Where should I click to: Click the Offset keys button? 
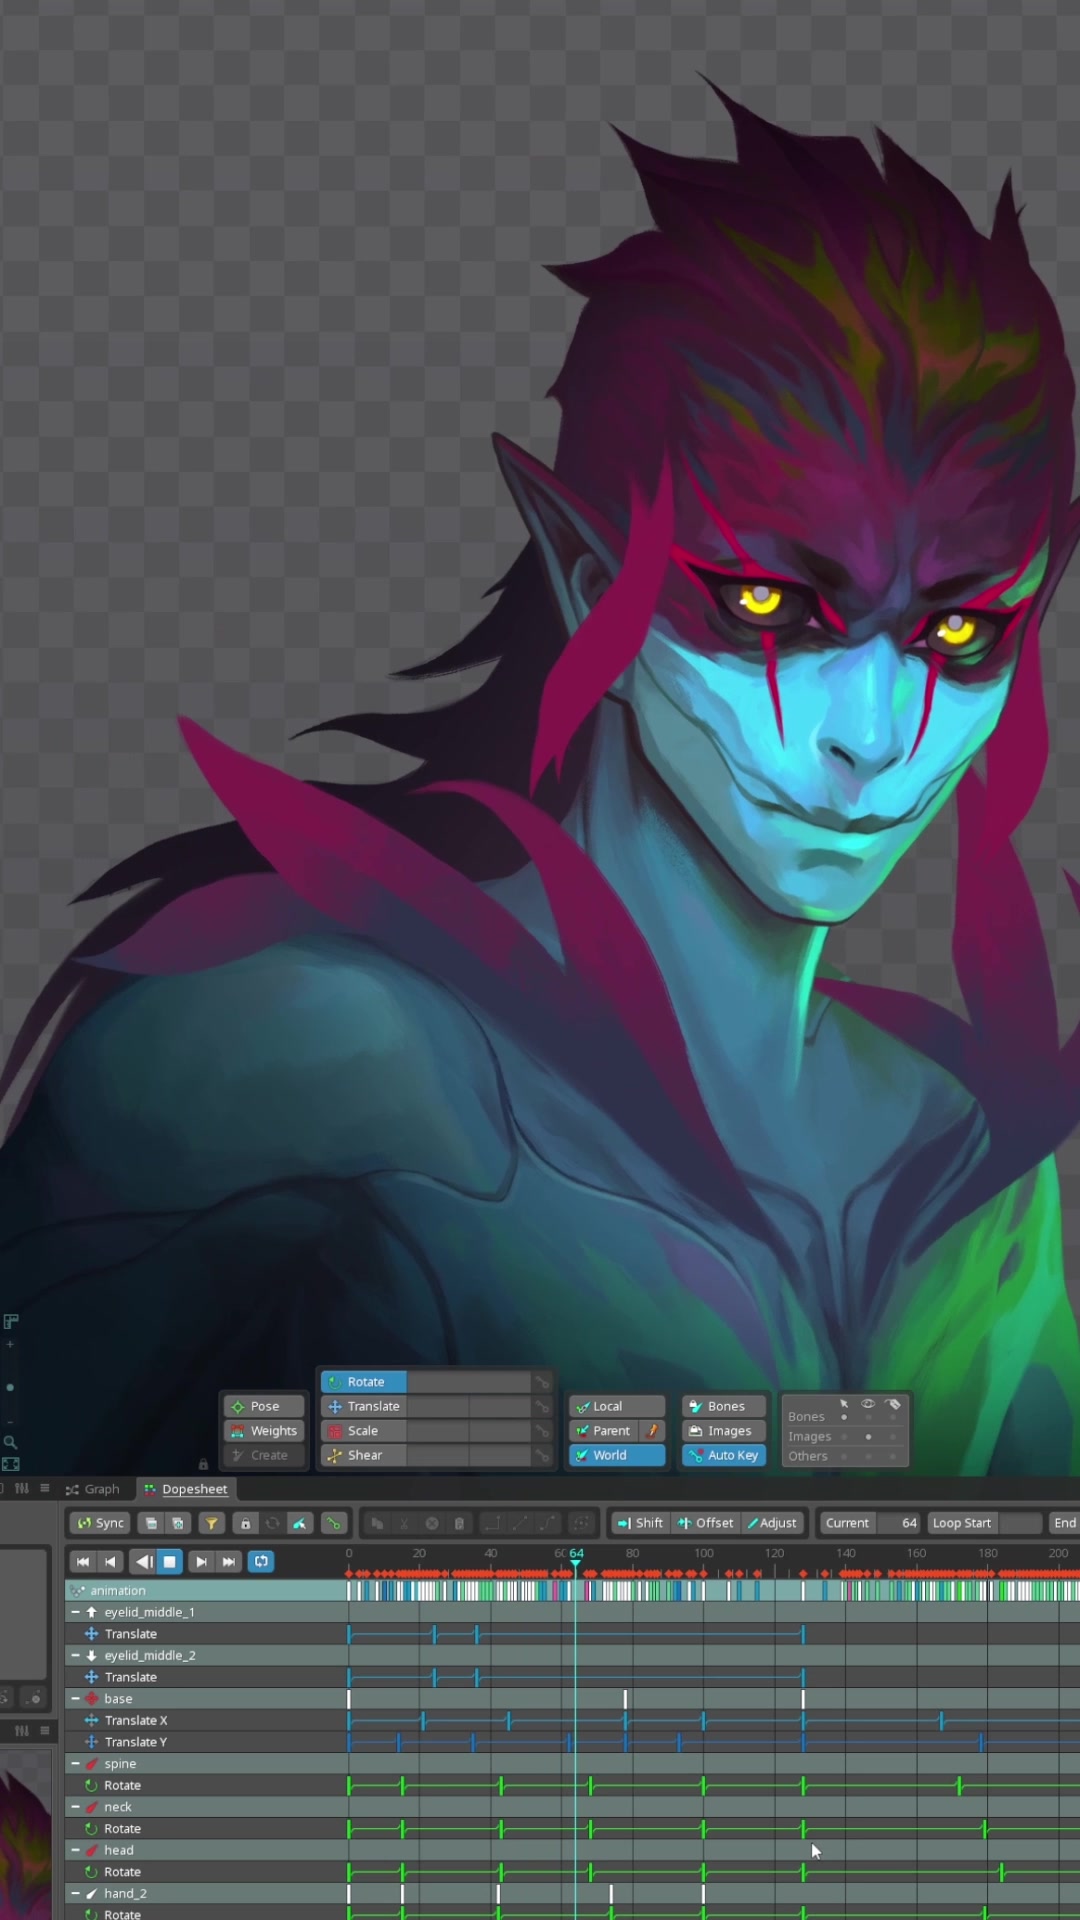pyautogui.click(x=706, y=1523)
